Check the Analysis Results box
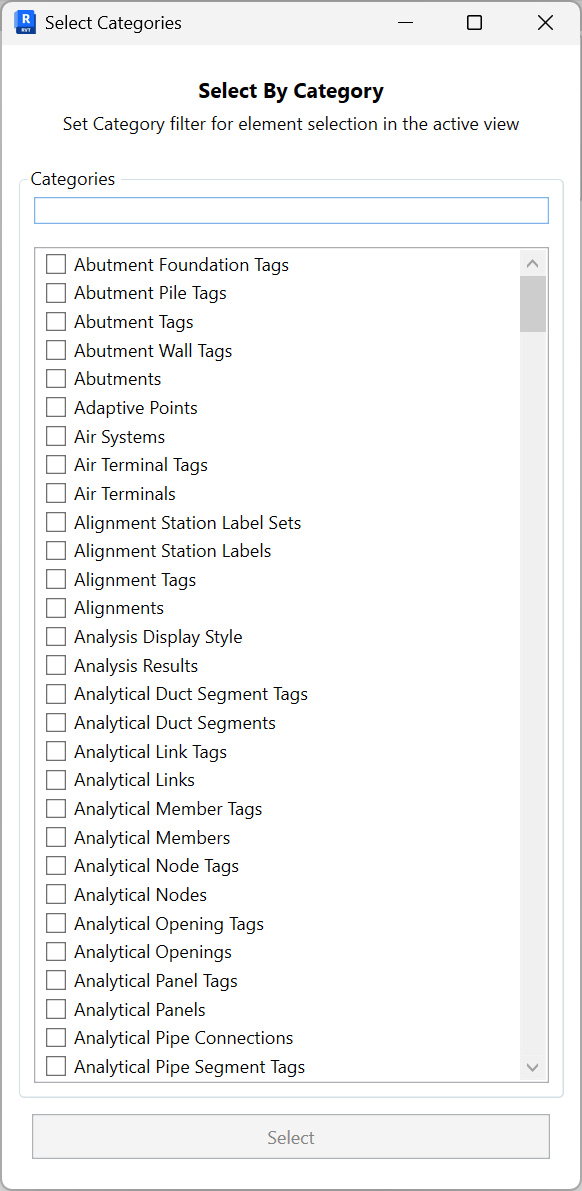 (x=56, y=665)
